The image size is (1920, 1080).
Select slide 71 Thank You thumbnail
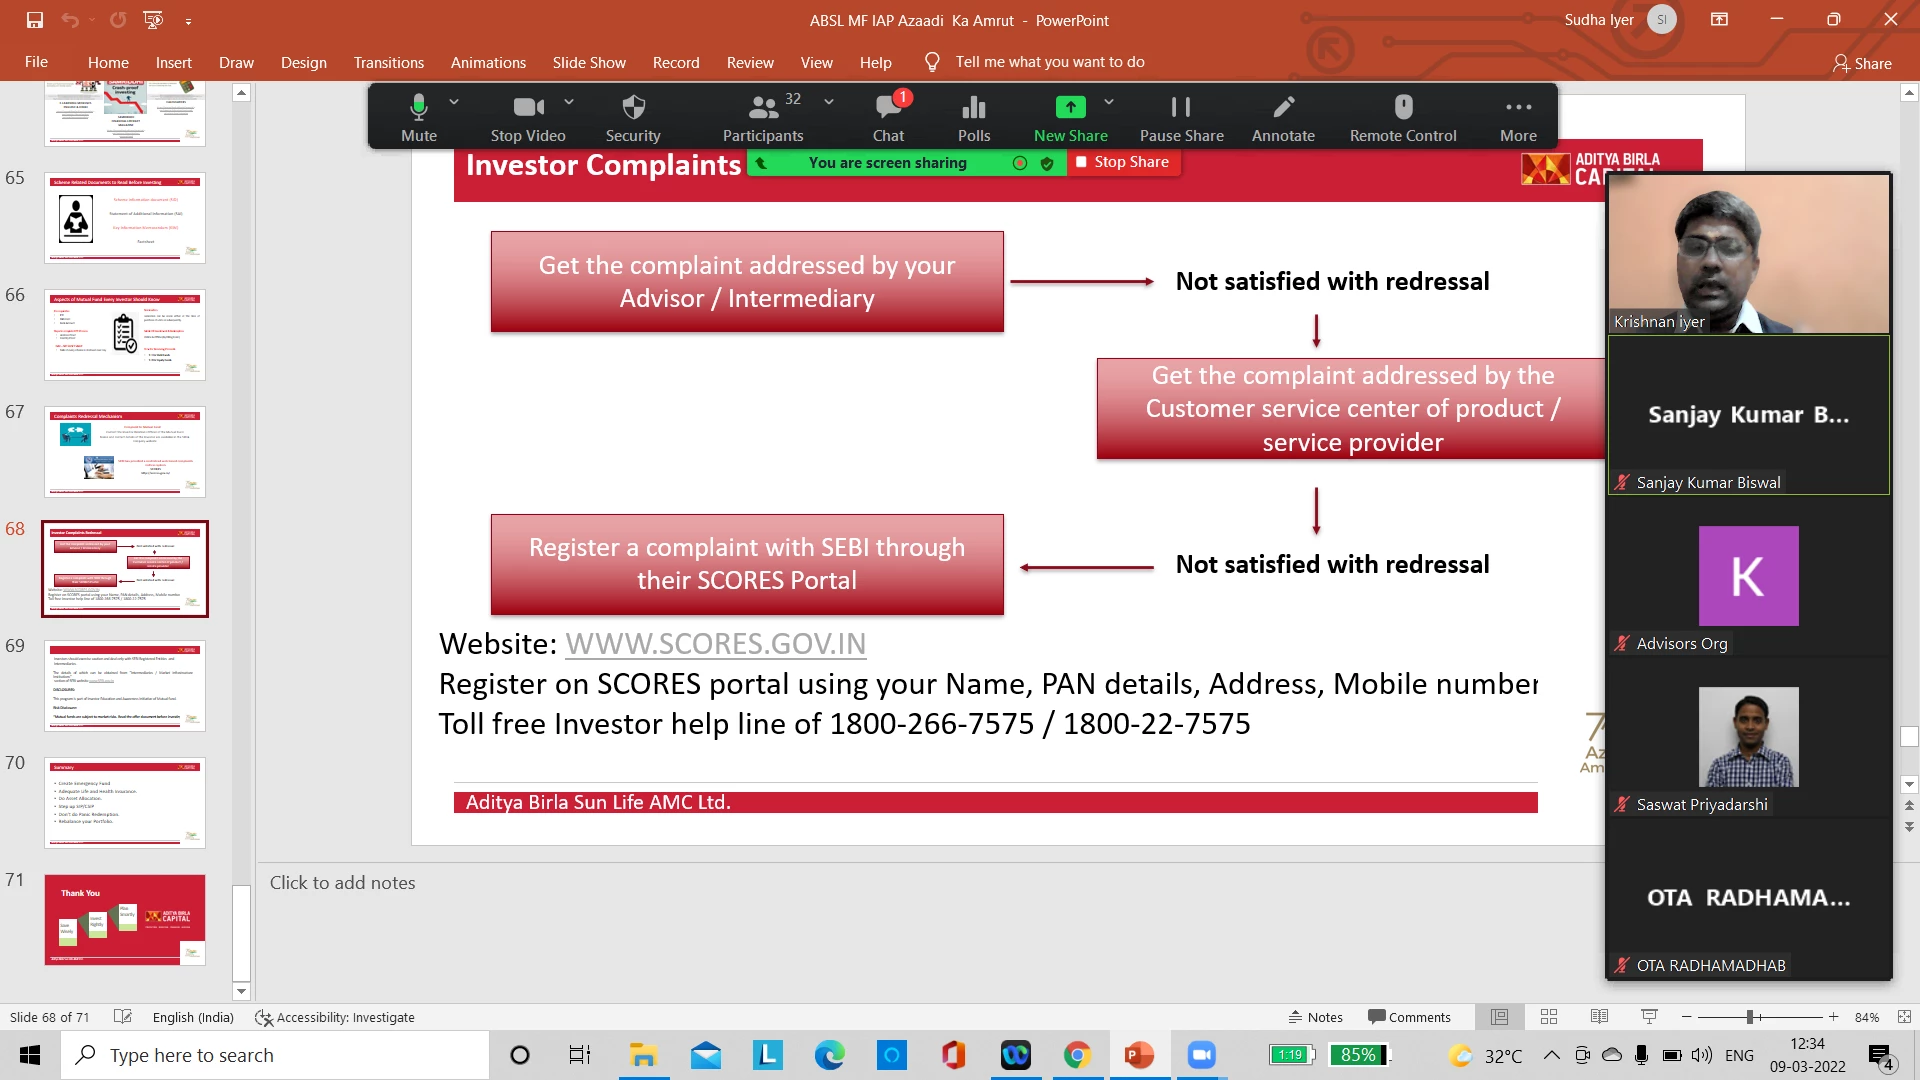point(125,920)
